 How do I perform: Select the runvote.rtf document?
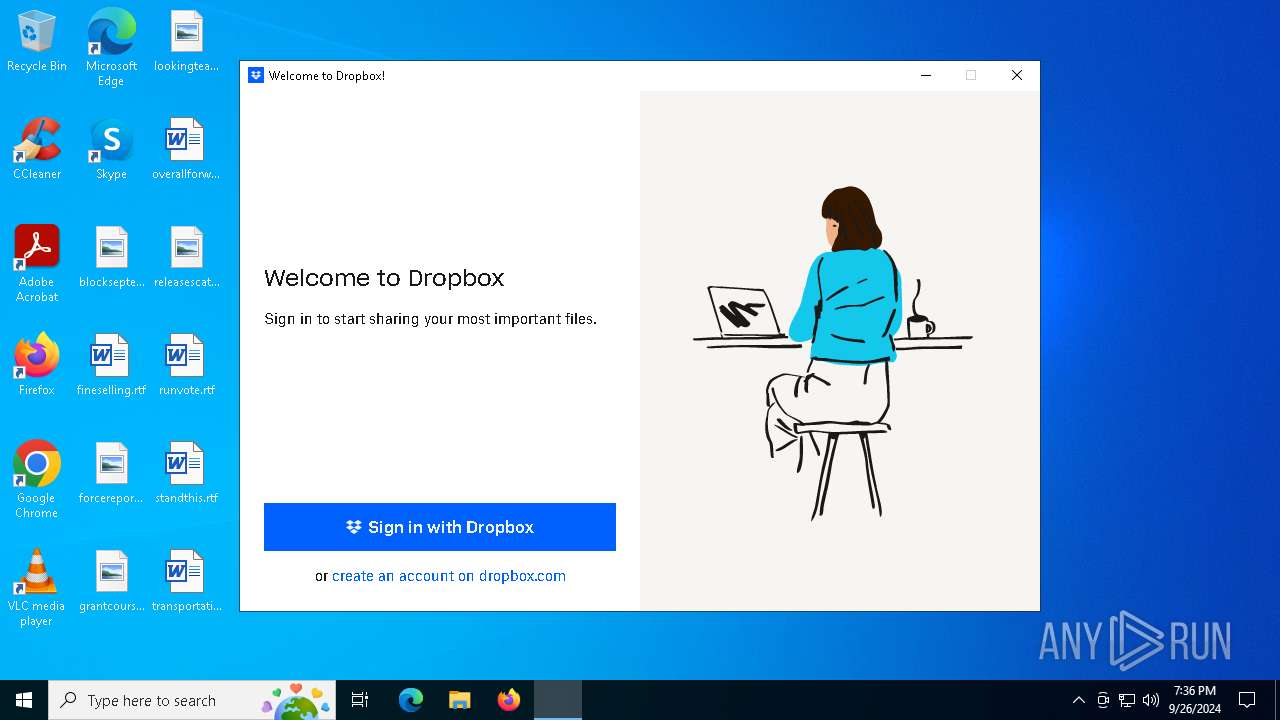pos(186,366)
